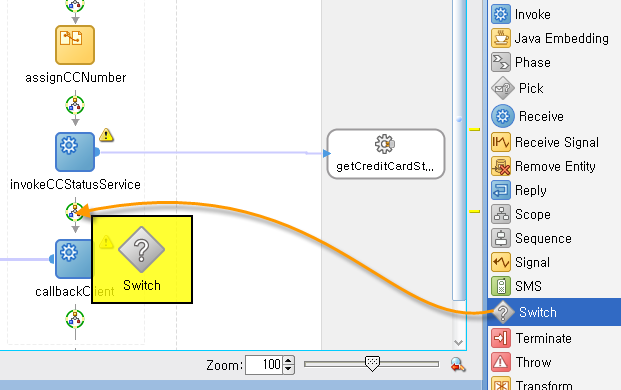Click the Switch question-mark diamond in palette
This screenshot has width=621, height=390.
click(503, 312)
